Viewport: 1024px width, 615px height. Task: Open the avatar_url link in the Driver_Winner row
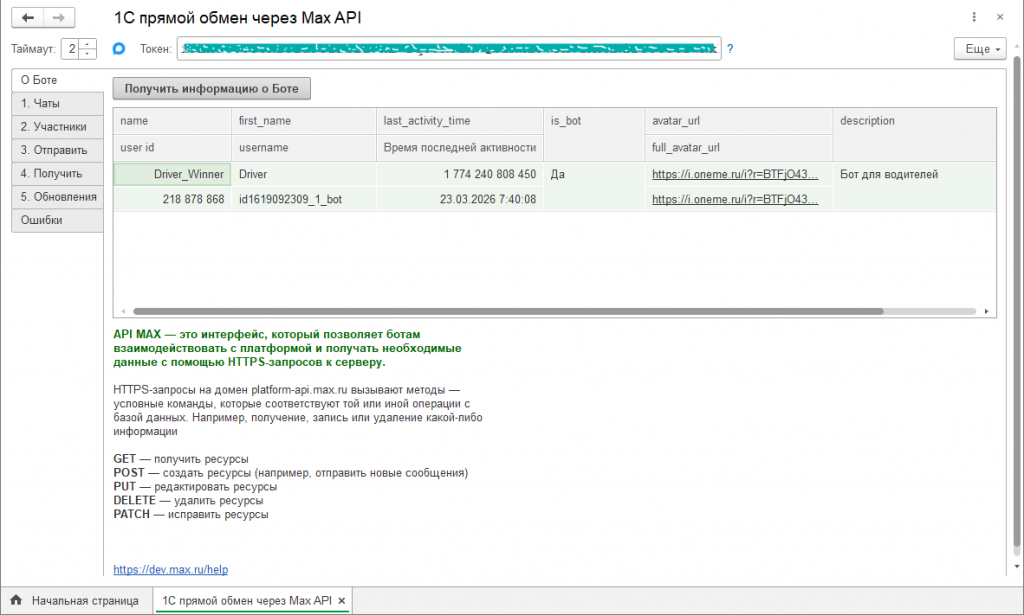click(735, 174)
